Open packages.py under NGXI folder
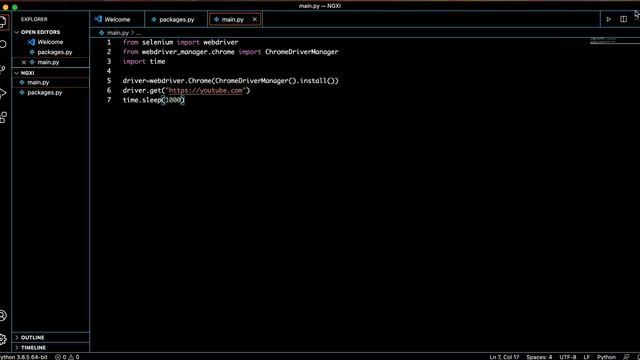The image size is (640, 360). pos(44,93)
